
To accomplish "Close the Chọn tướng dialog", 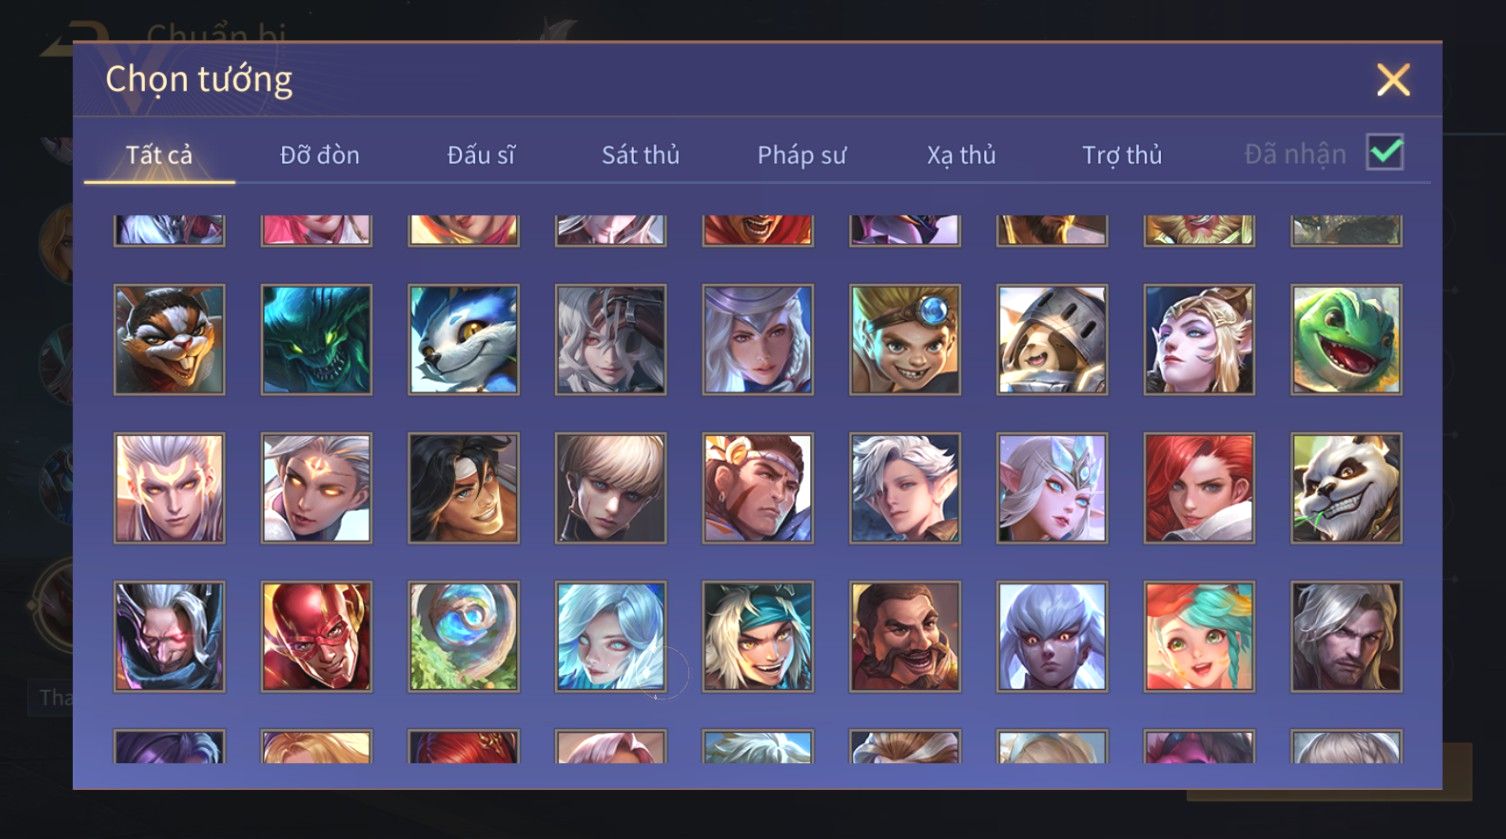I will [x=1393, y=80].
